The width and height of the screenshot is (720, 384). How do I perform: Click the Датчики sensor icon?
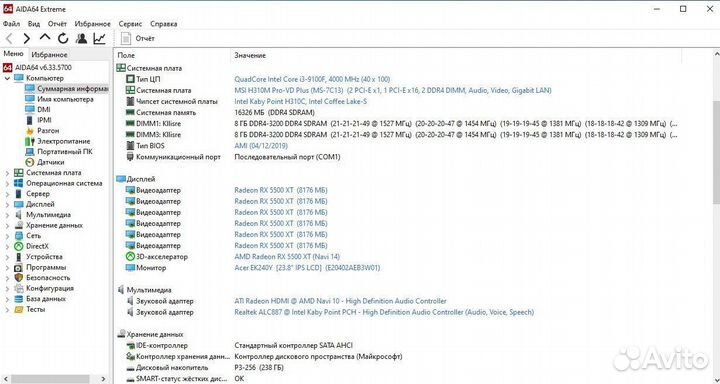pyautogui.click(x=30, y=162)
